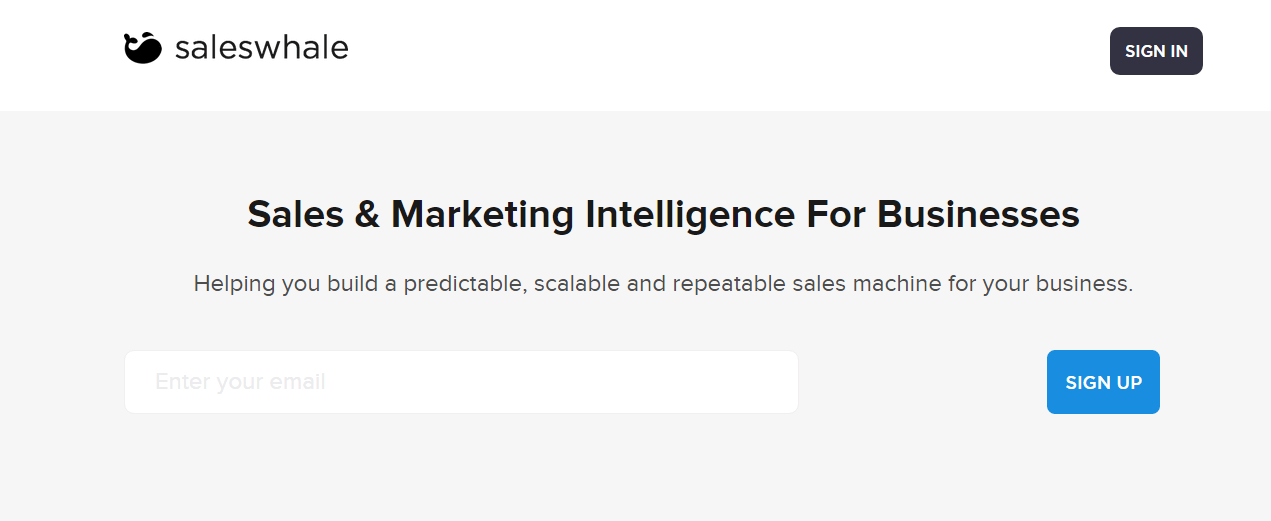This screenshot has height=521, width=1271.
Task: Click the word Businesses in the headline
Action: point(978,215)
